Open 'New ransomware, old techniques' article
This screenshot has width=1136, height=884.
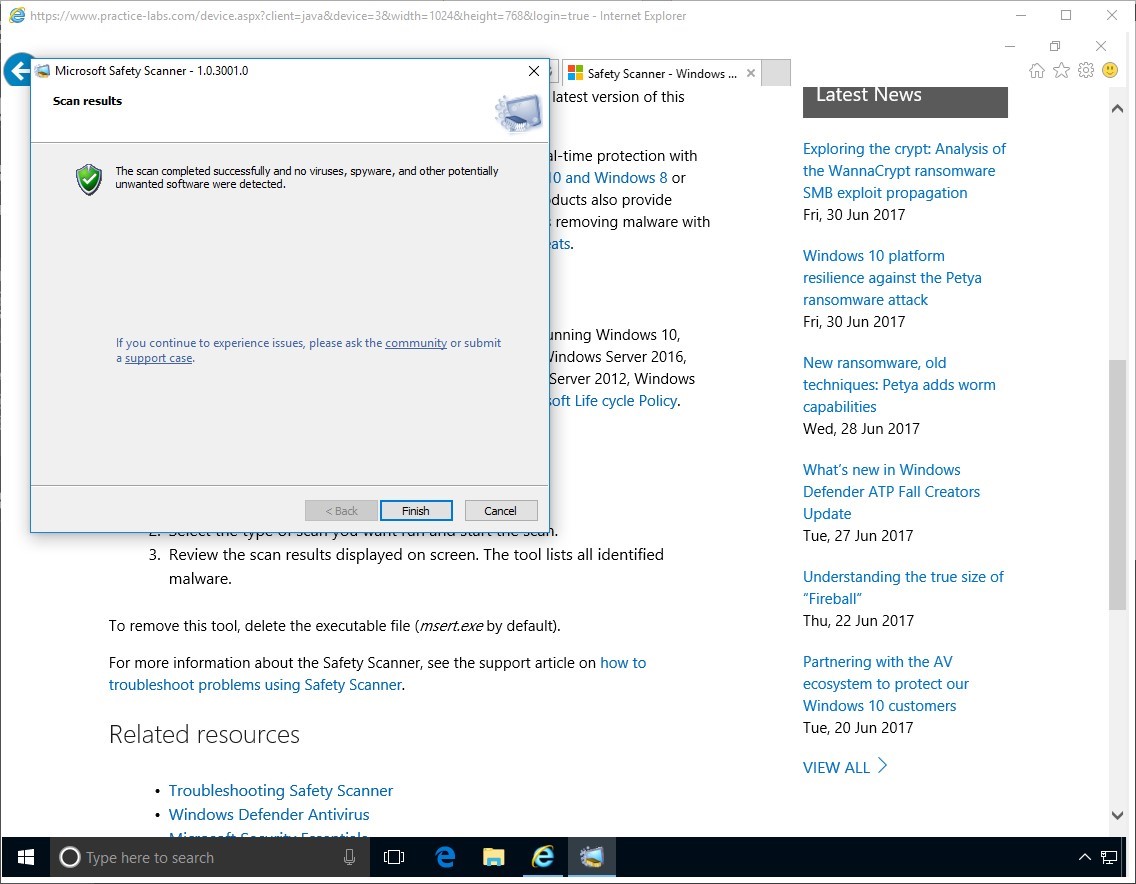coord(899,385)
